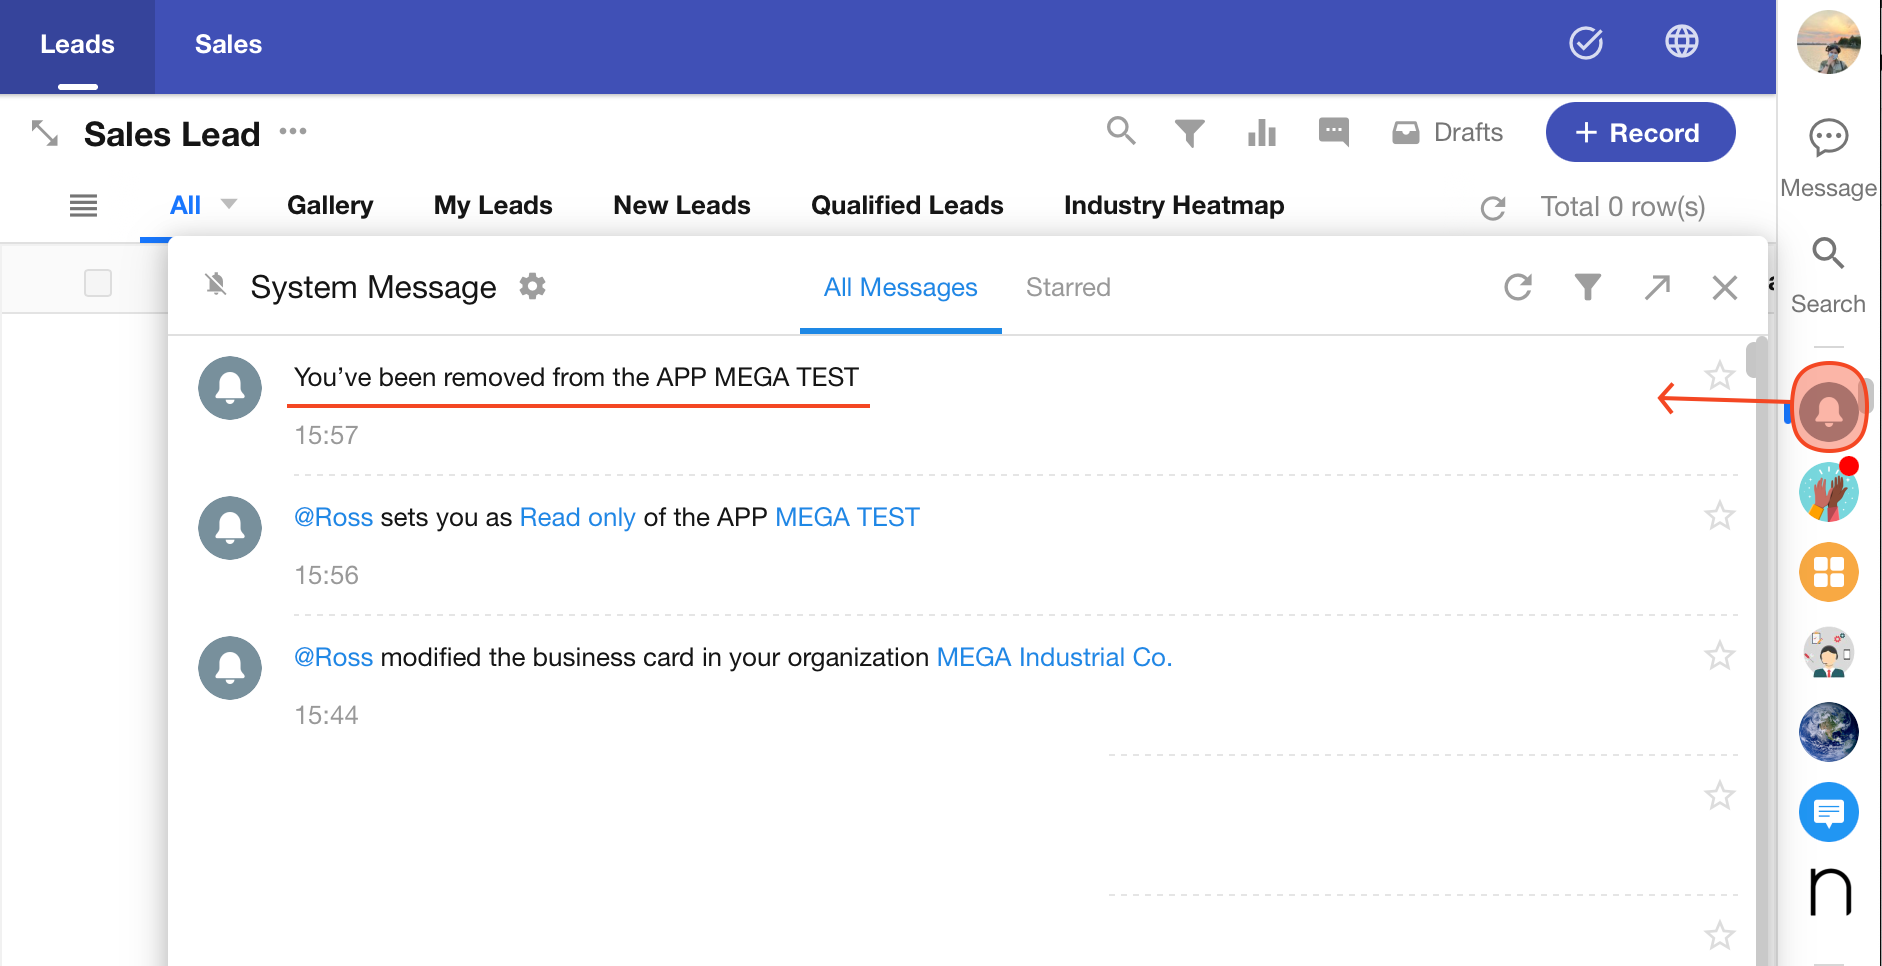1882x966 pixels.
Task: Search records with the magnifier icon
Action: pyautogui.click(x=1121, y=132)
